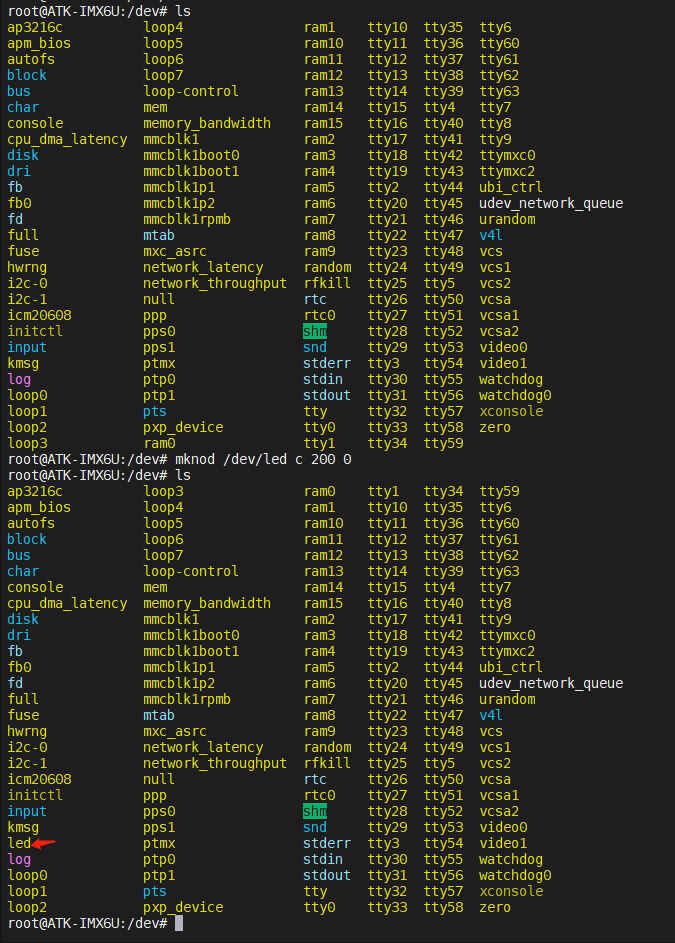Click 'ubi_ctrl' in the first ls output

coord(511,188)
